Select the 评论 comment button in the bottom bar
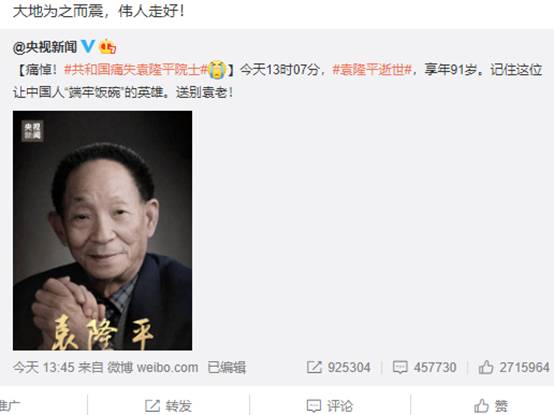 click(330, 406)
